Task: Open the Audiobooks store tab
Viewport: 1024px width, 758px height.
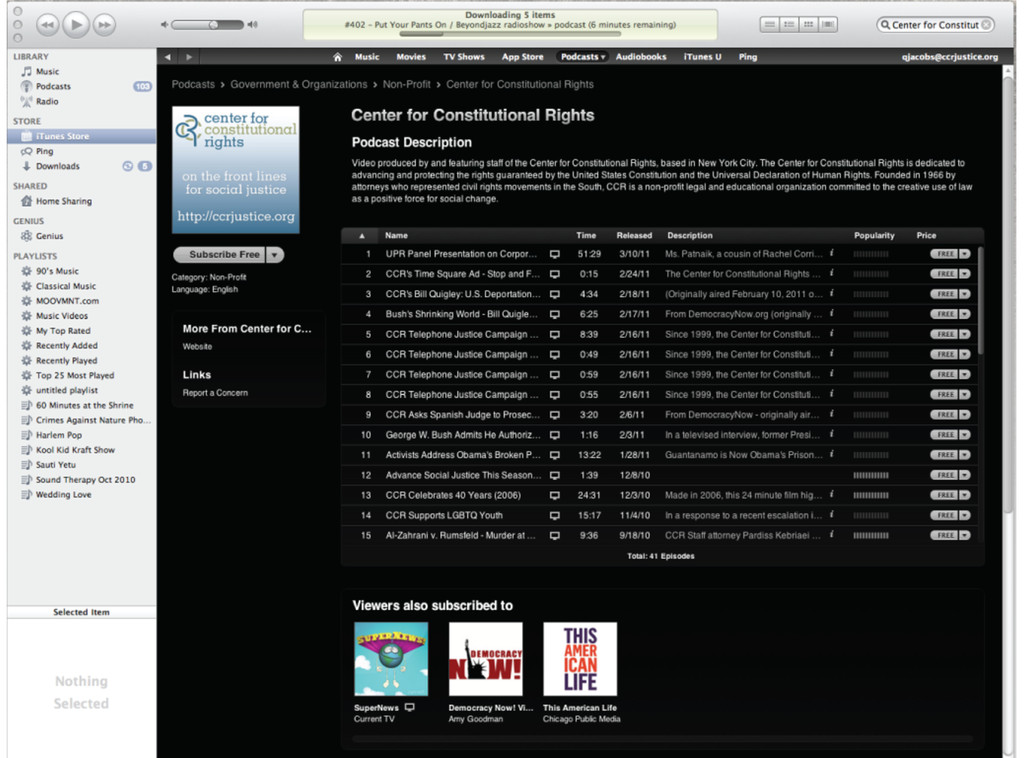Action: tap(641, 57)
